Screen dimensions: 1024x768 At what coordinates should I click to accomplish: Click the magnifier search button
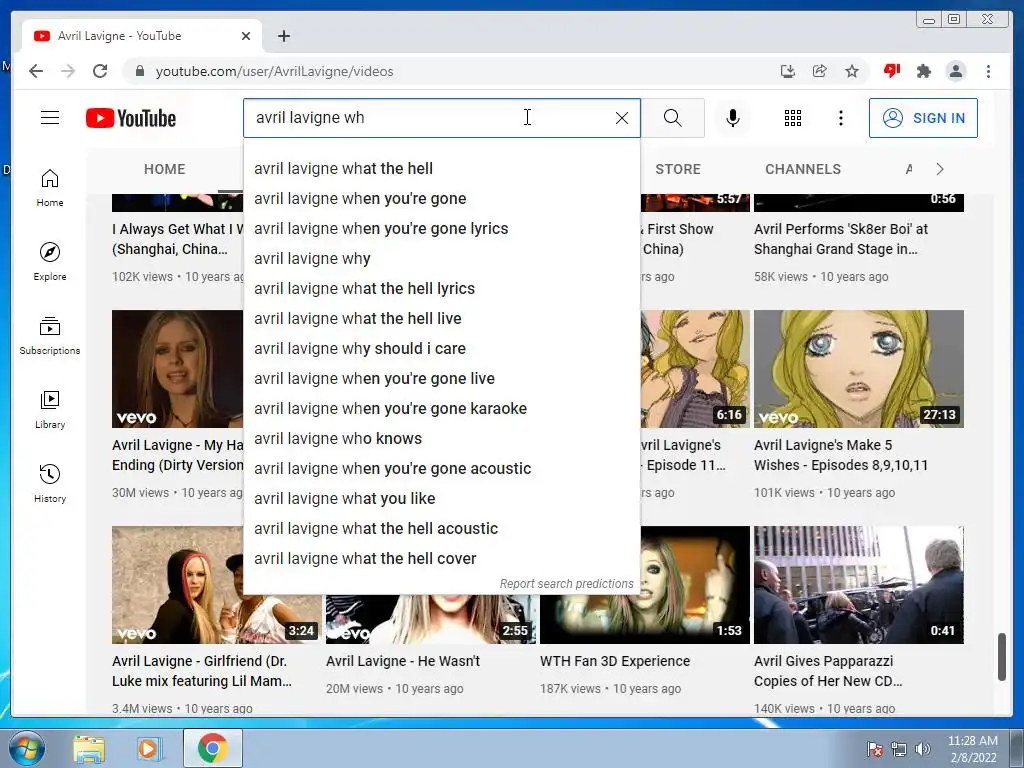point(673,118)
